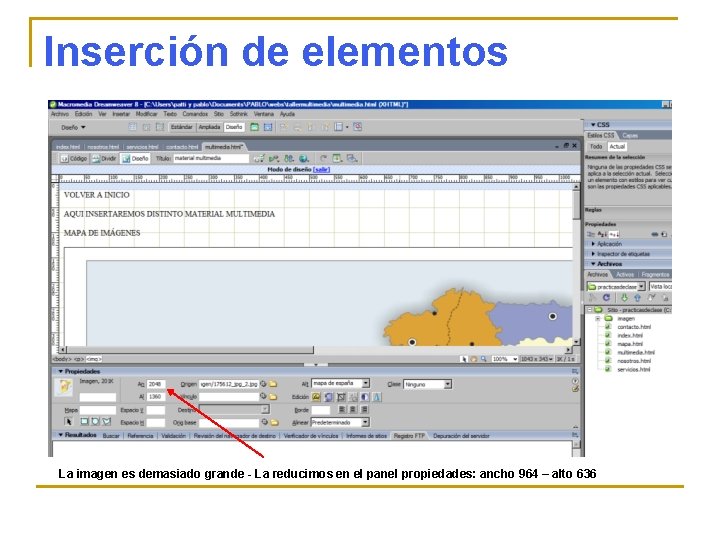Open the Alt text dropdown 'mapa de españa'
Viewport: 720px width, 540px height.
(340, 383)
